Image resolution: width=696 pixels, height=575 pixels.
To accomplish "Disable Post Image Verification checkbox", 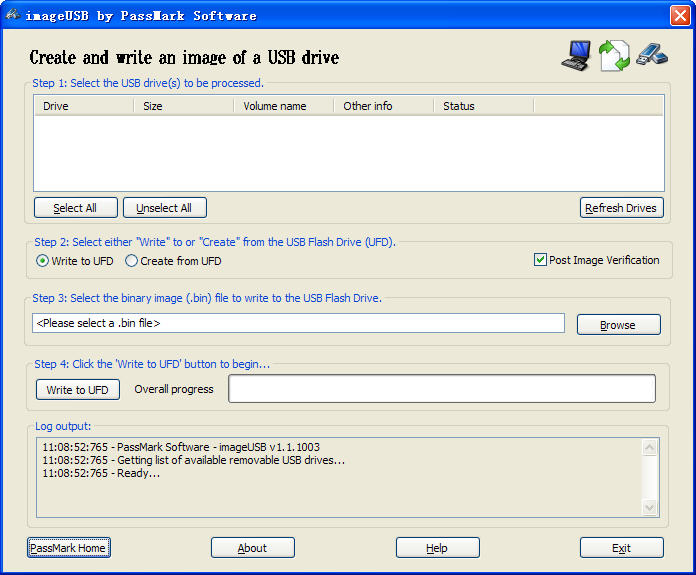I will 540,260.
